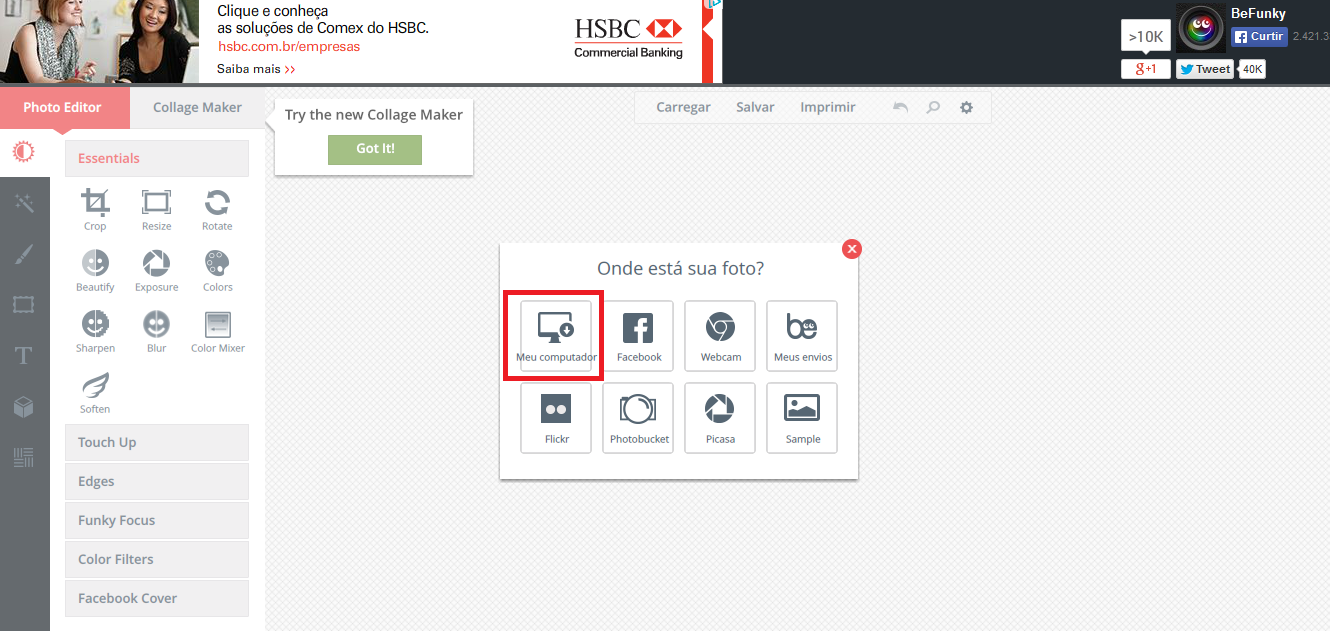Switch to the Collage Maker tab
This screenshot has width=1330, height=631.
coord(197,107)
